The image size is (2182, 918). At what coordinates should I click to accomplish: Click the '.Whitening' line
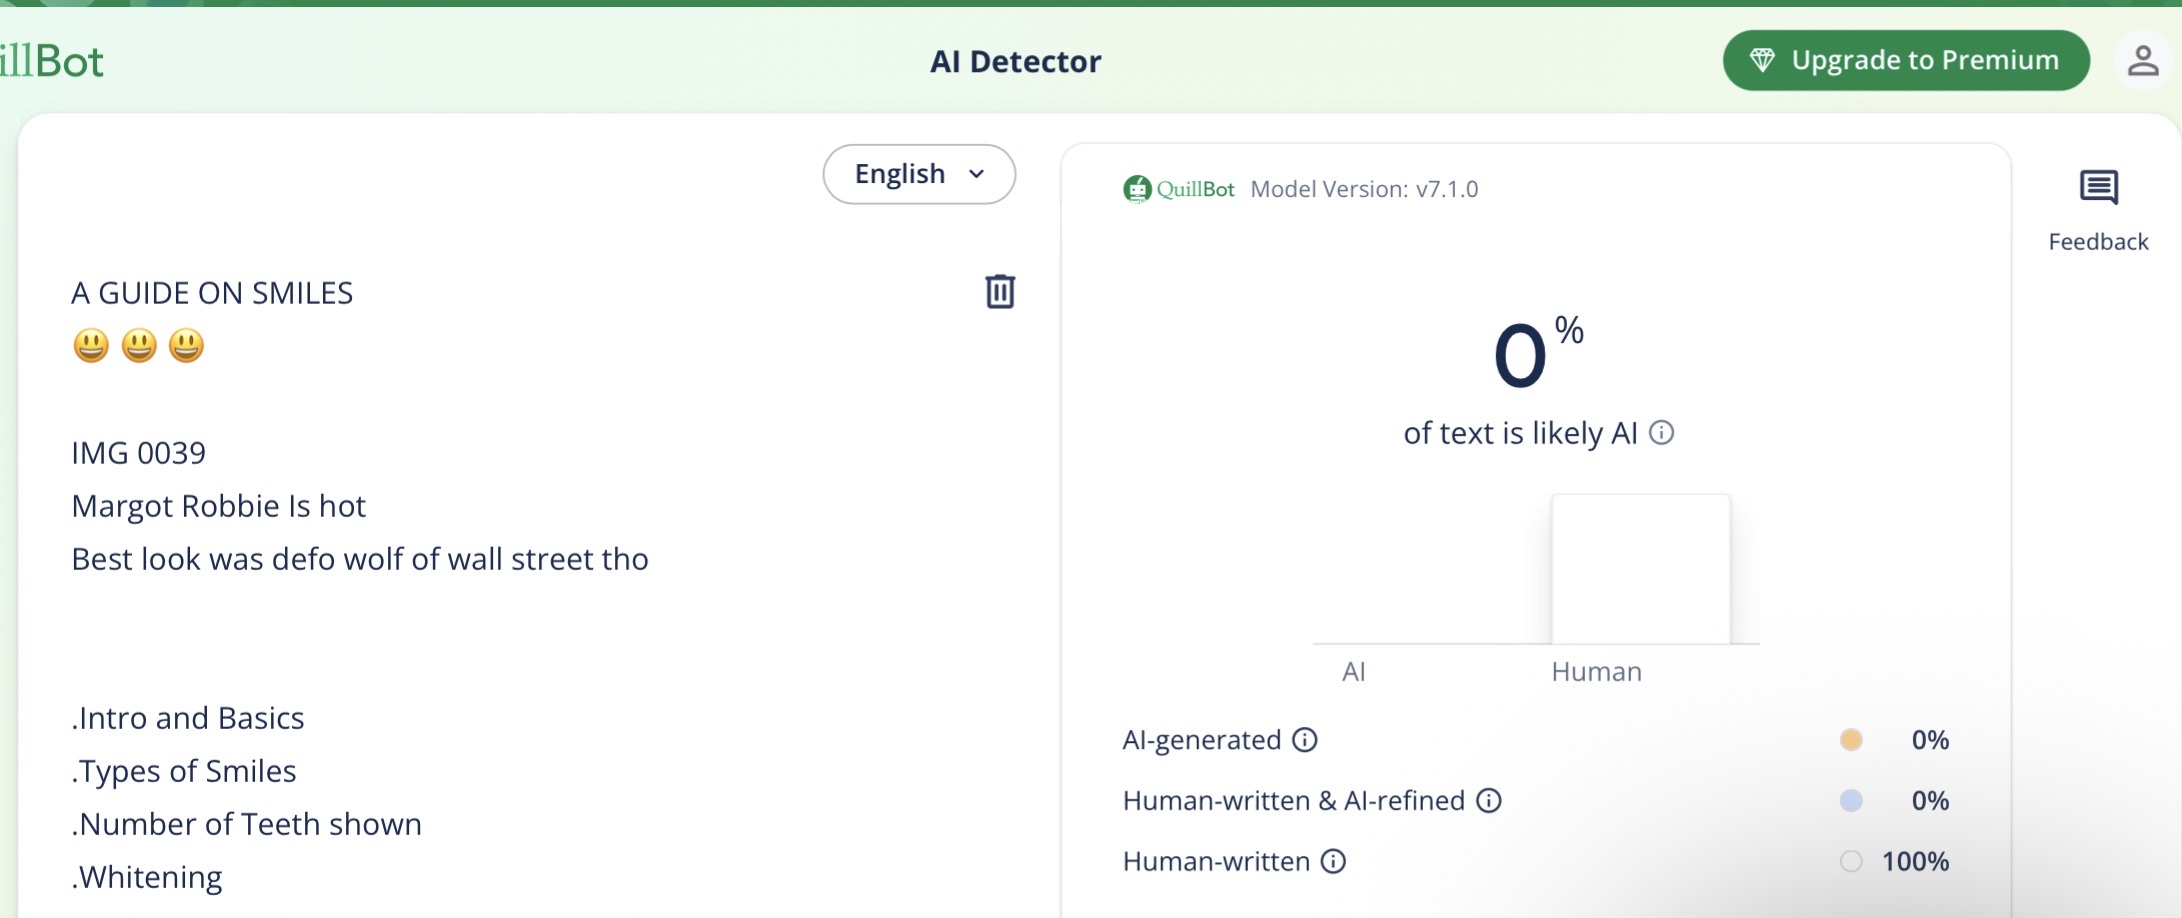[x=147, y=877]
